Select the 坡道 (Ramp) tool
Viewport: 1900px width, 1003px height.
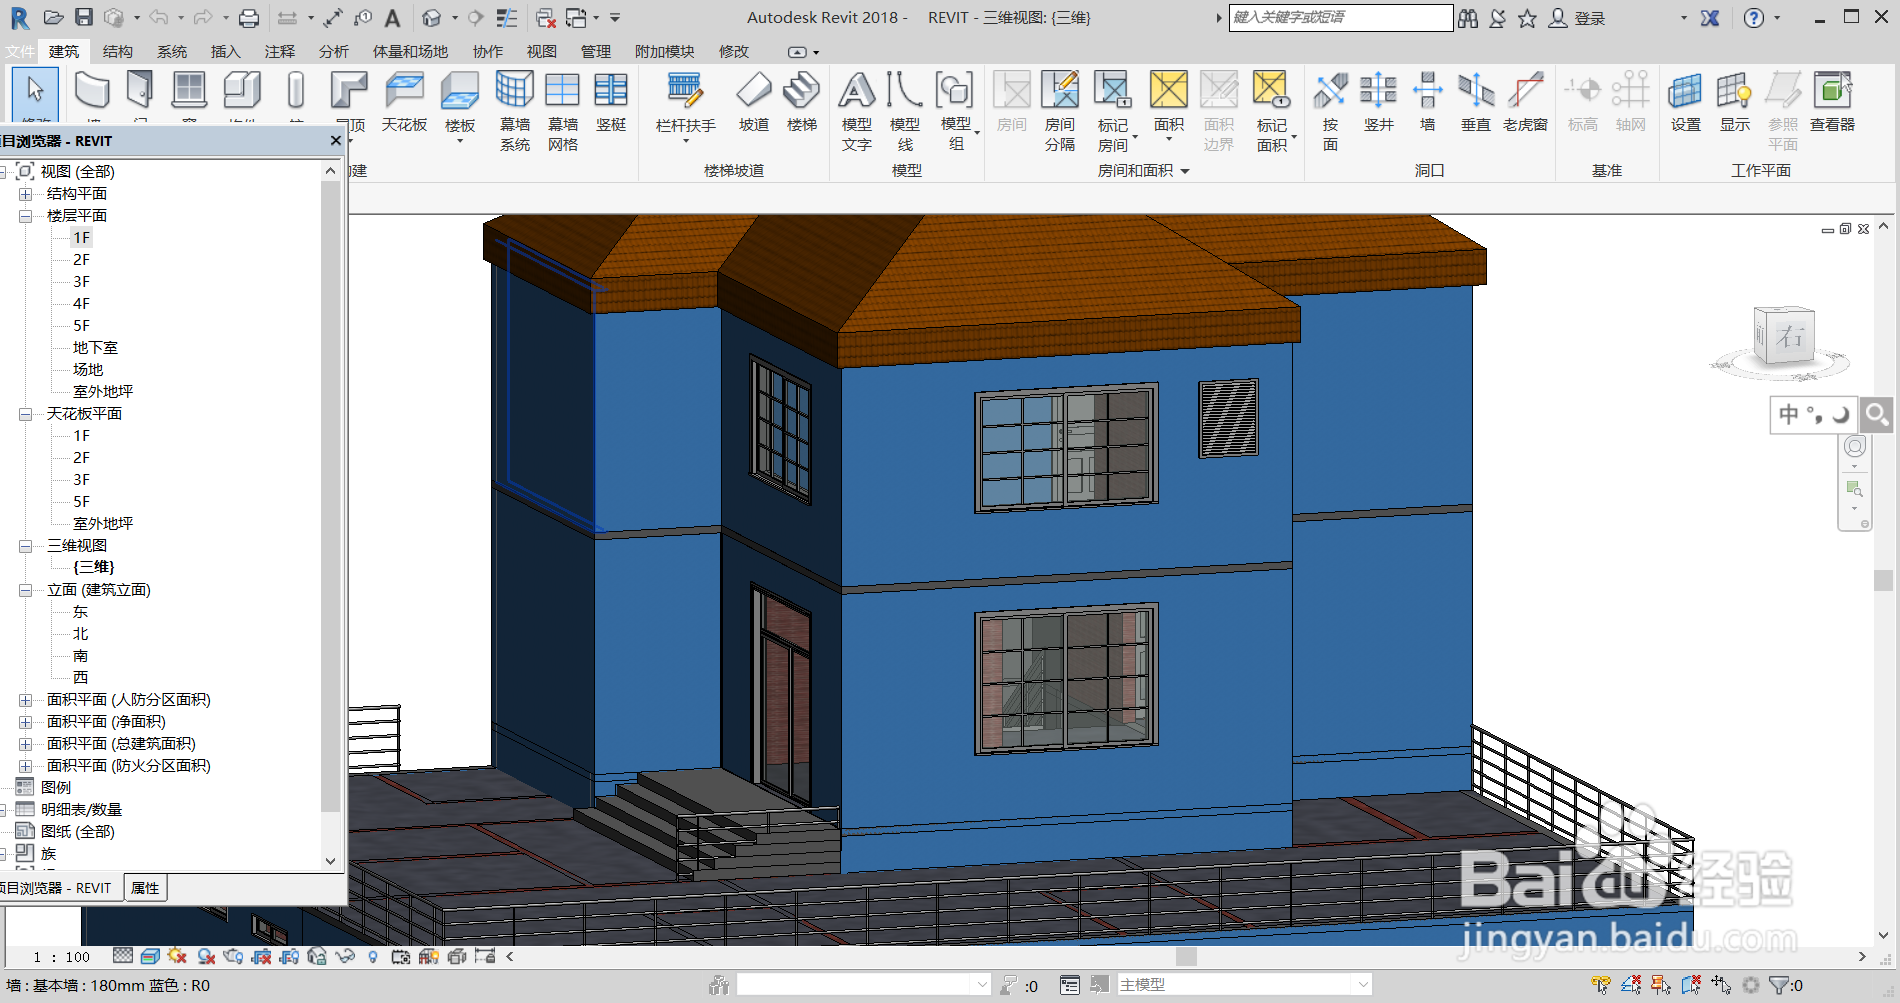tap(753, 100)
